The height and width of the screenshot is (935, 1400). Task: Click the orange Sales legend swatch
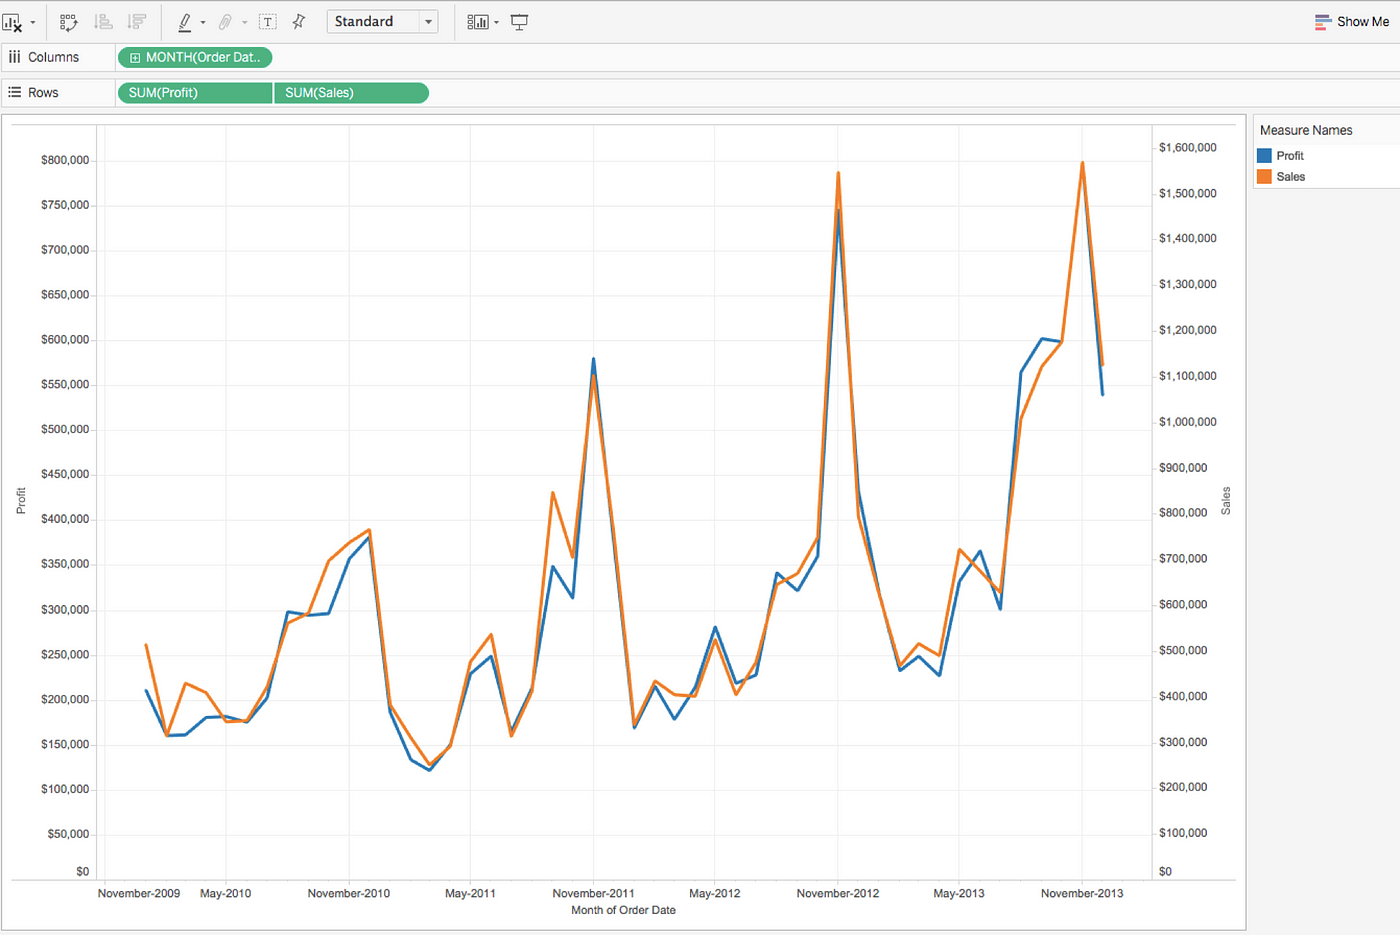(x=1264, y=177)
